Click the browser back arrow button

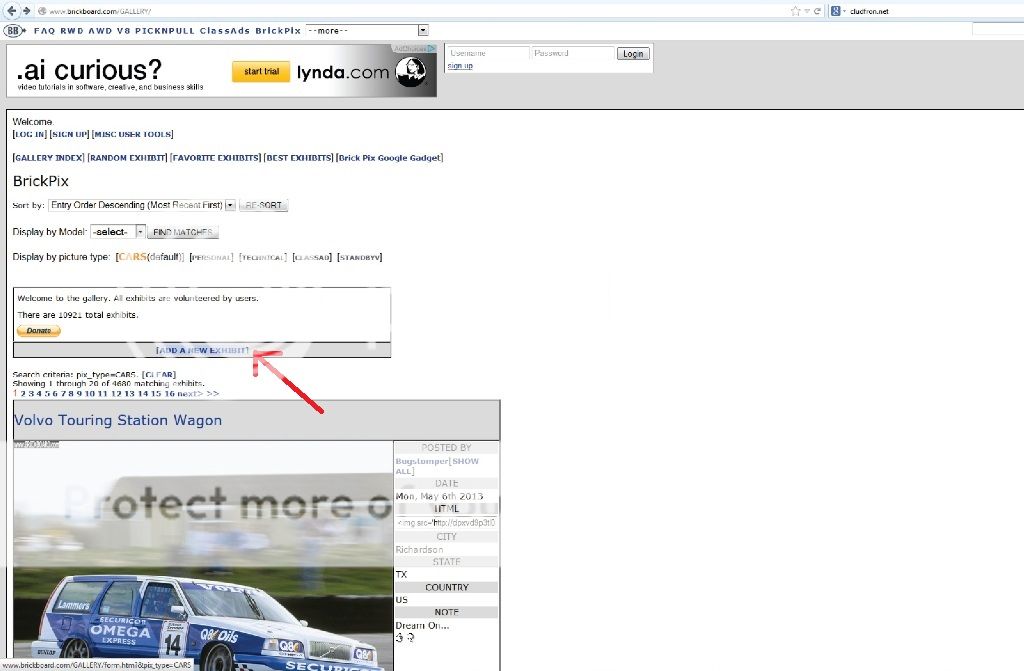pyautogui.click(x=10, y=11)
